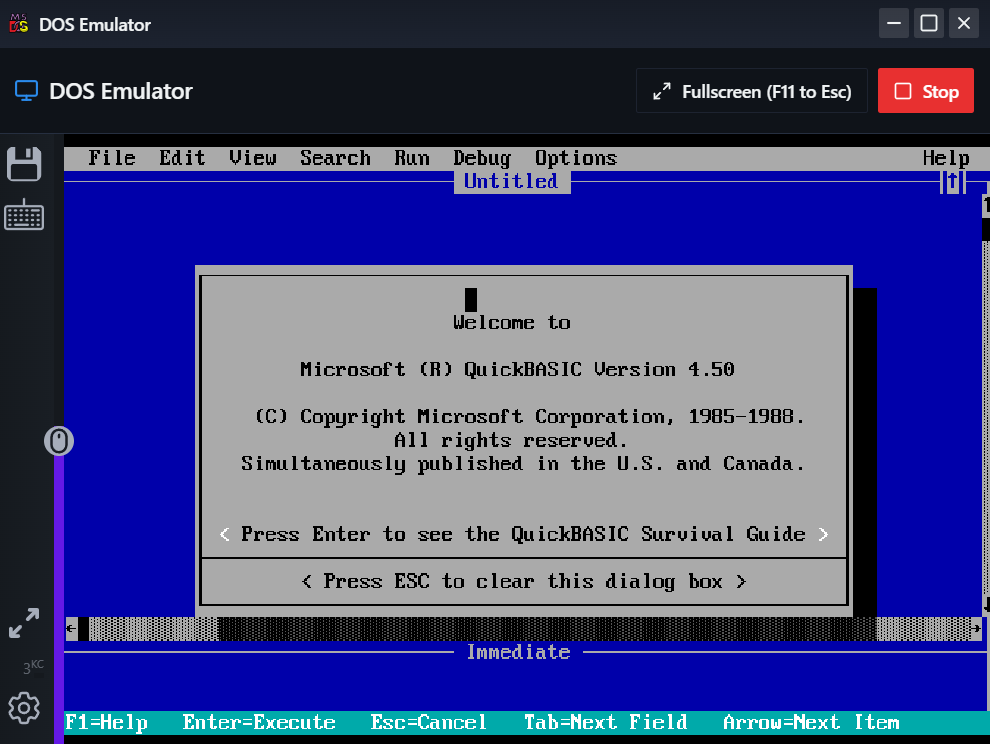This screenshot has height=744, width=990.
Task: Click the MS-DOS app icon in title bar
Action: [19, 24]
